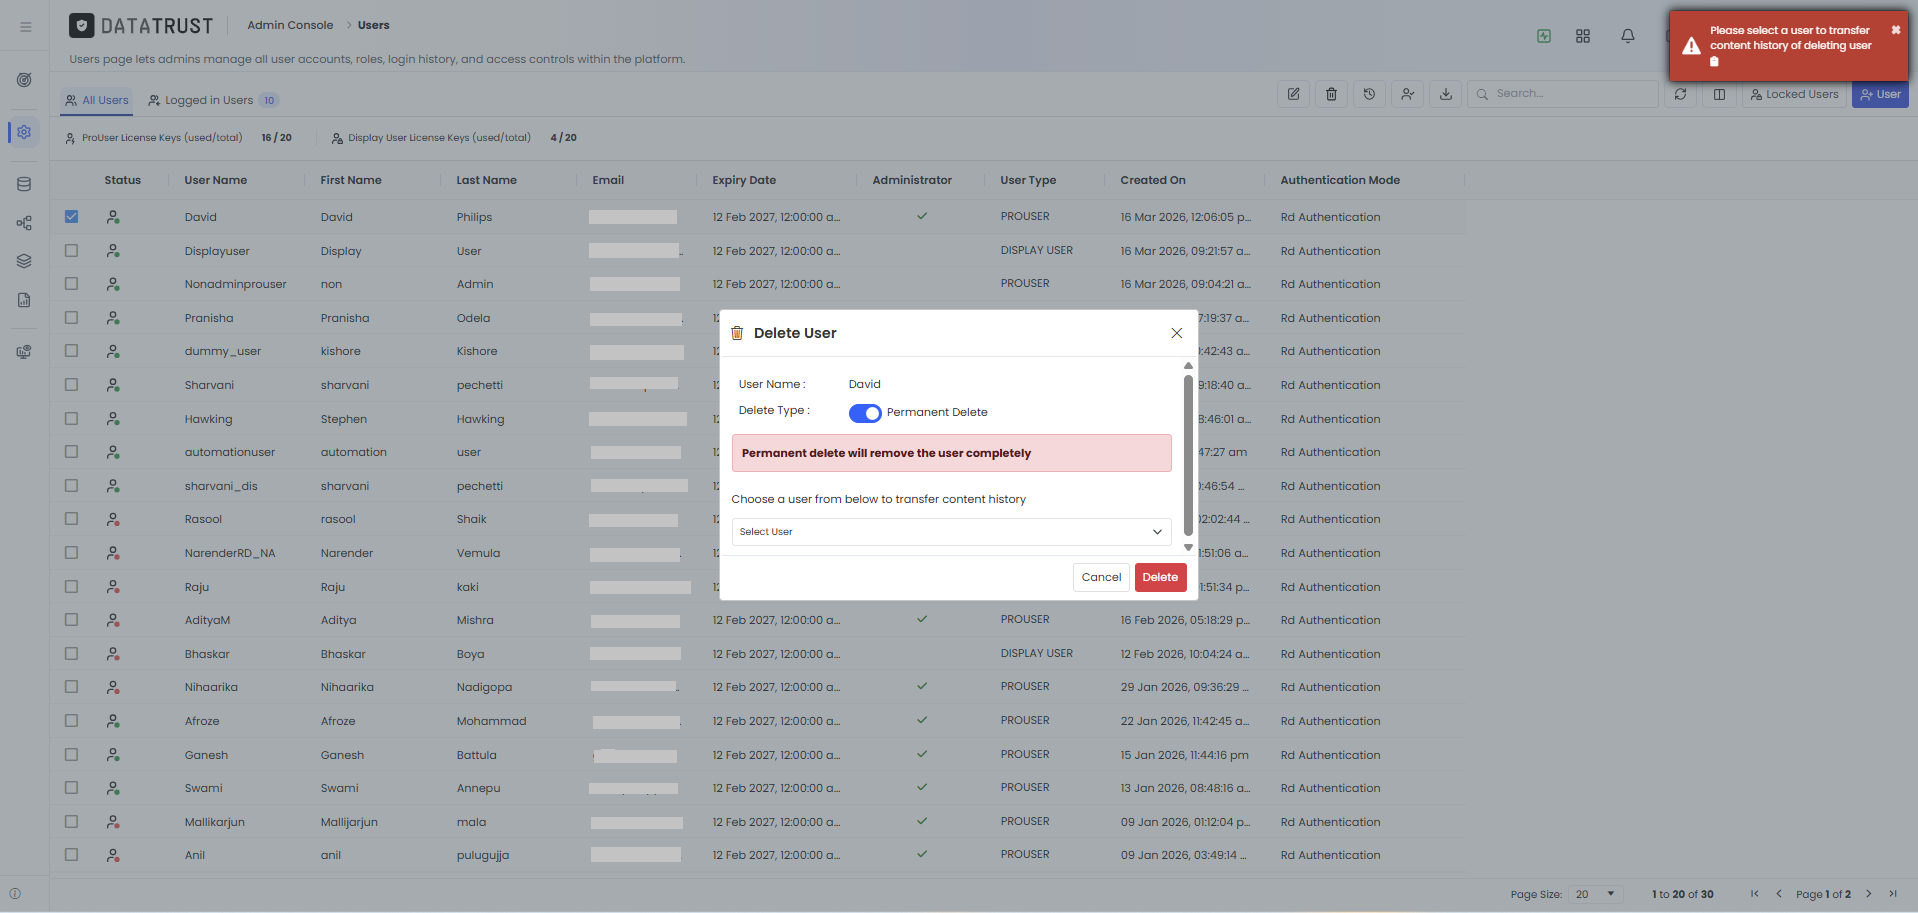Viewport: 1918px width, 913px height.
Task: Click the user check toolbar icon
Action: click(x=1407, y=94)
